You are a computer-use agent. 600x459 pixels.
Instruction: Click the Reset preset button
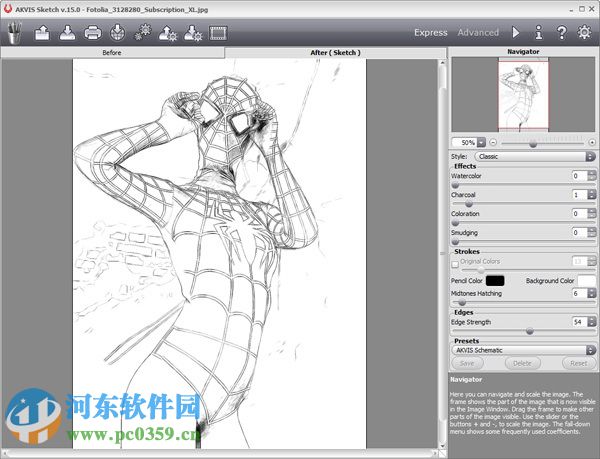[x=579, y=363]
